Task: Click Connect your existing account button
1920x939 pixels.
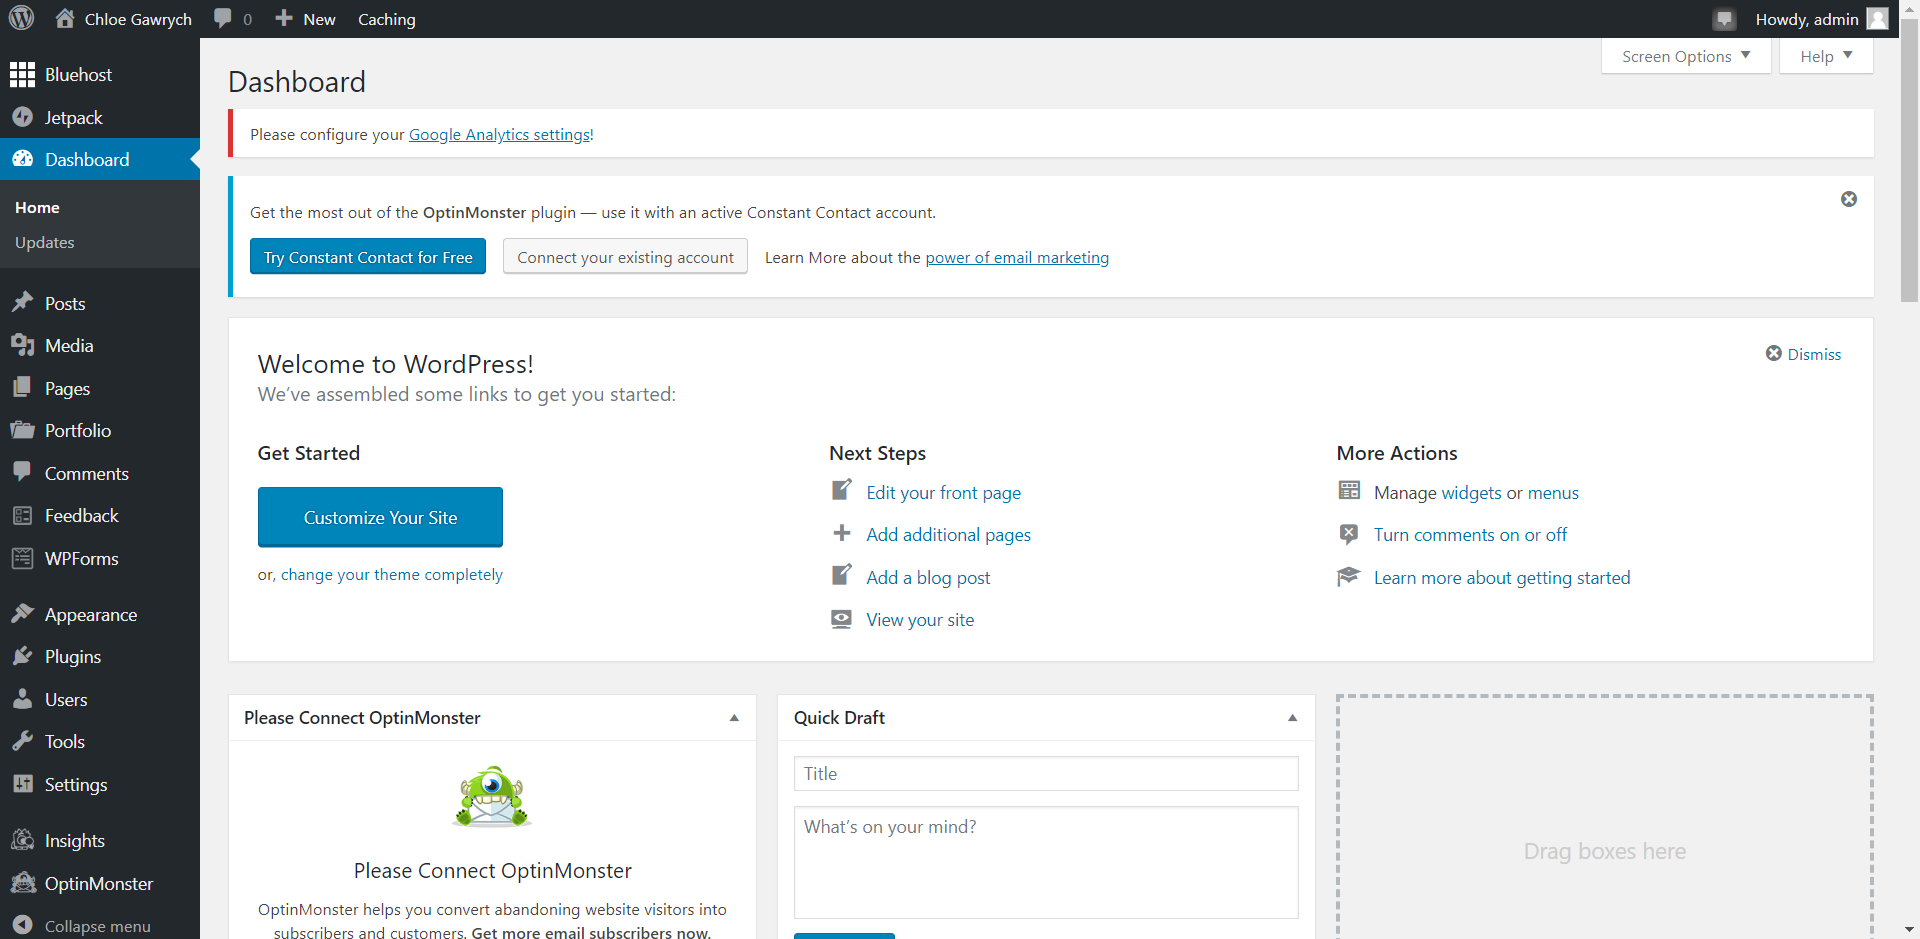Action: pos(625,256)
